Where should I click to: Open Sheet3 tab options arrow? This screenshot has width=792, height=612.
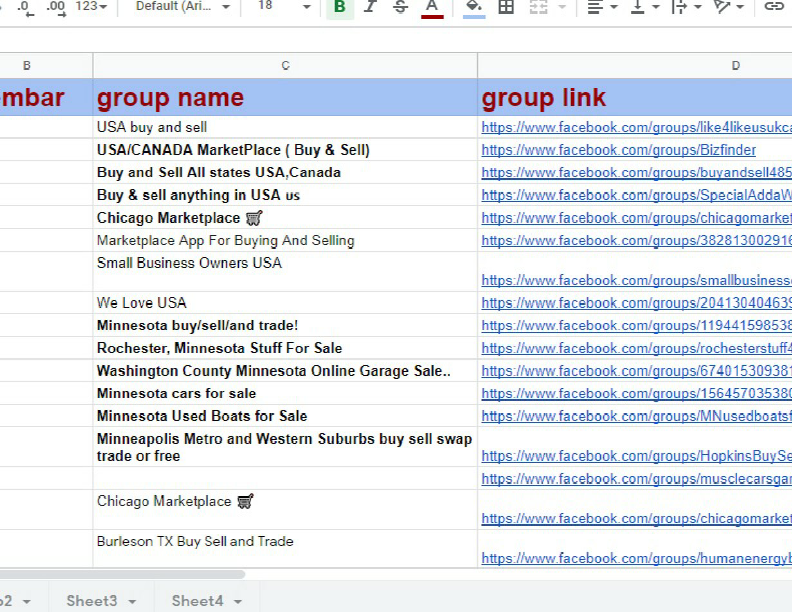(132, 601)
